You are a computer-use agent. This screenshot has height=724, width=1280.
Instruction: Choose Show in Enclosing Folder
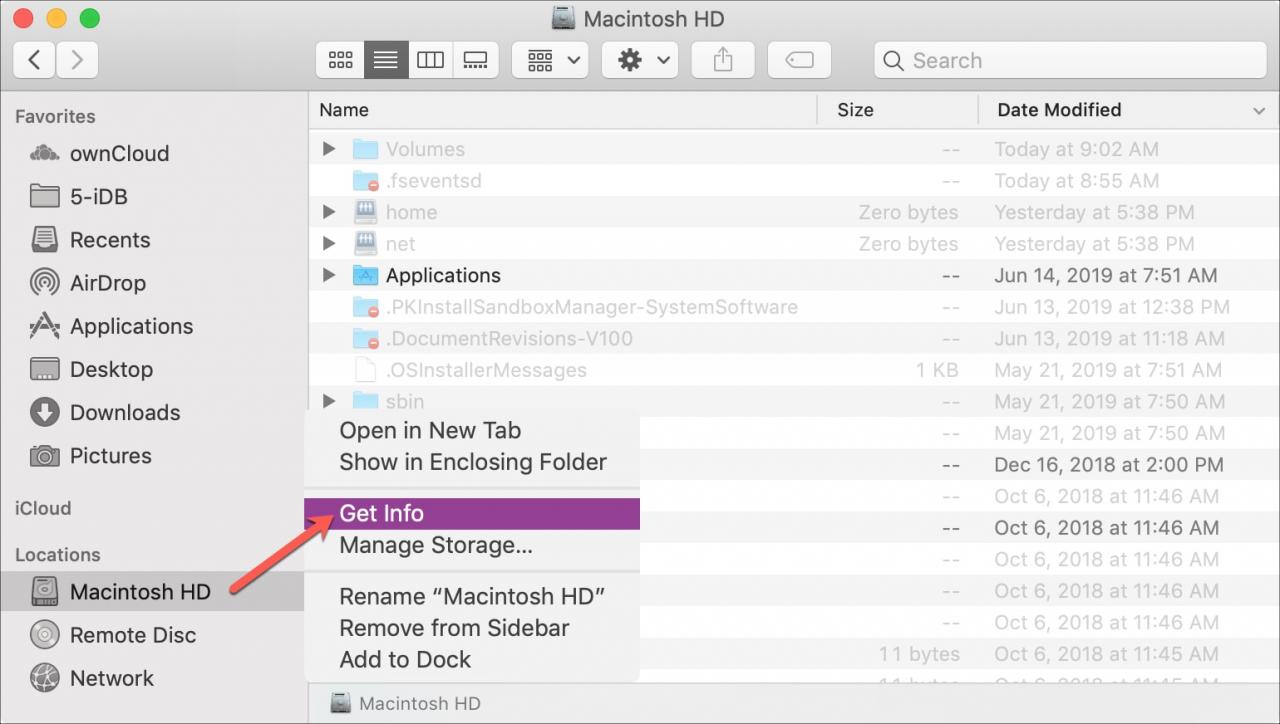pos(472,462)
